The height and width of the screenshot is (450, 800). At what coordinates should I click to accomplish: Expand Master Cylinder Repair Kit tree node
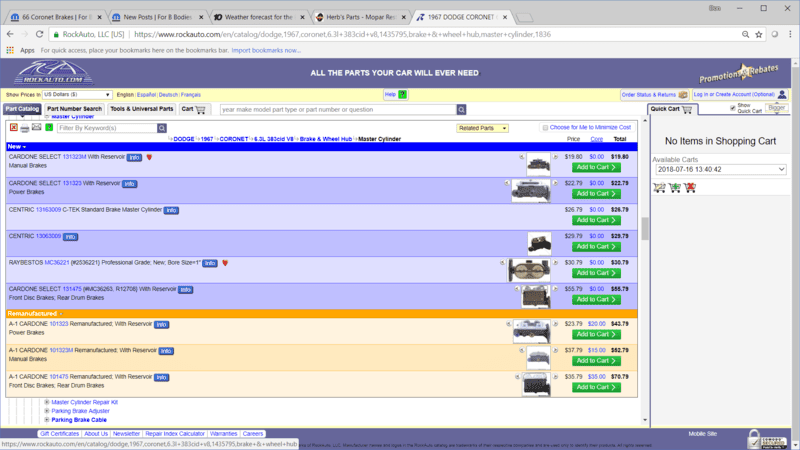coord(47,402)
